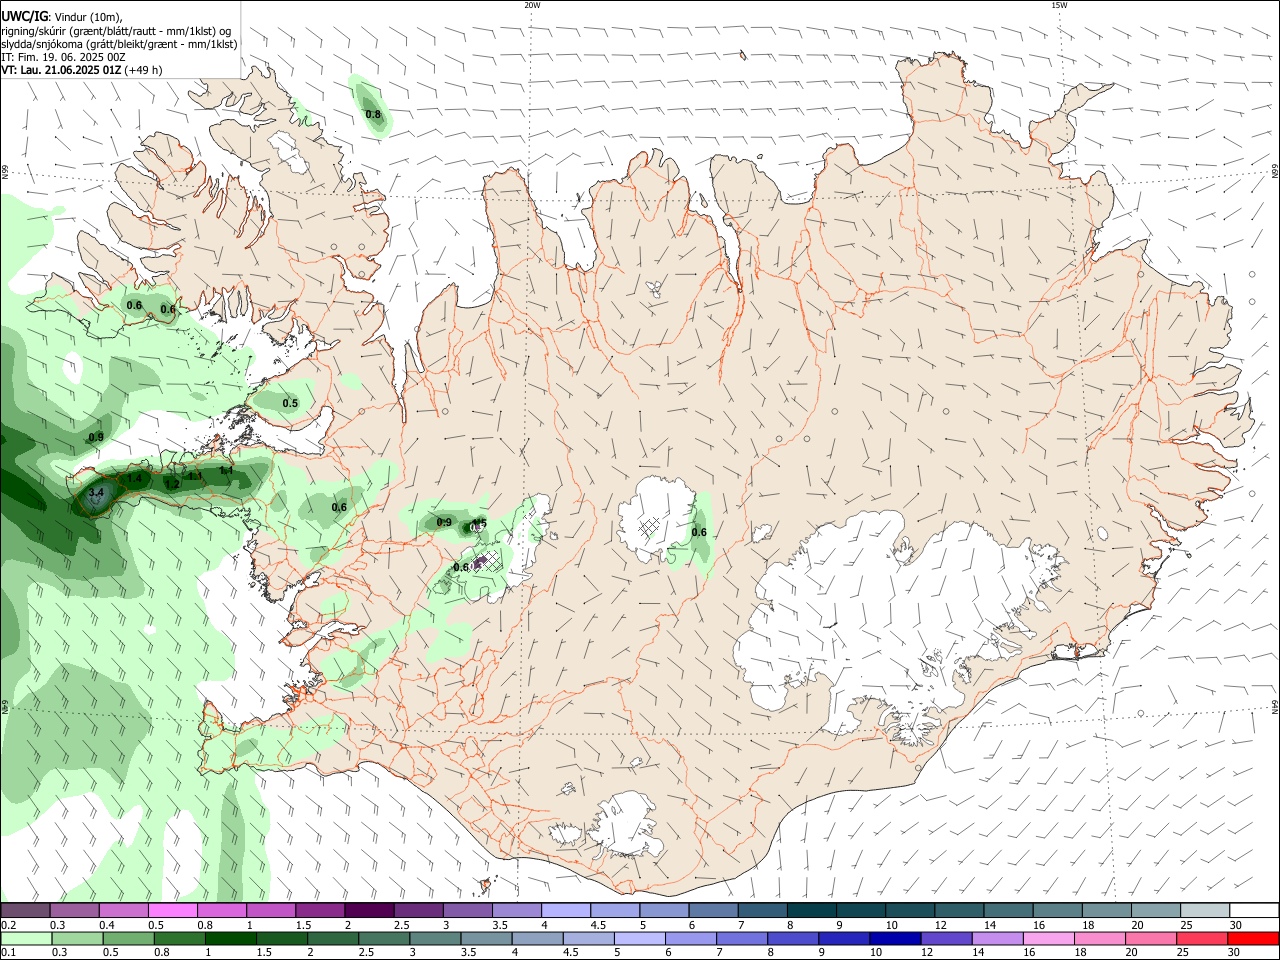Pick the dark mauve 0.2 snow swatch

[x=25, y=911]
